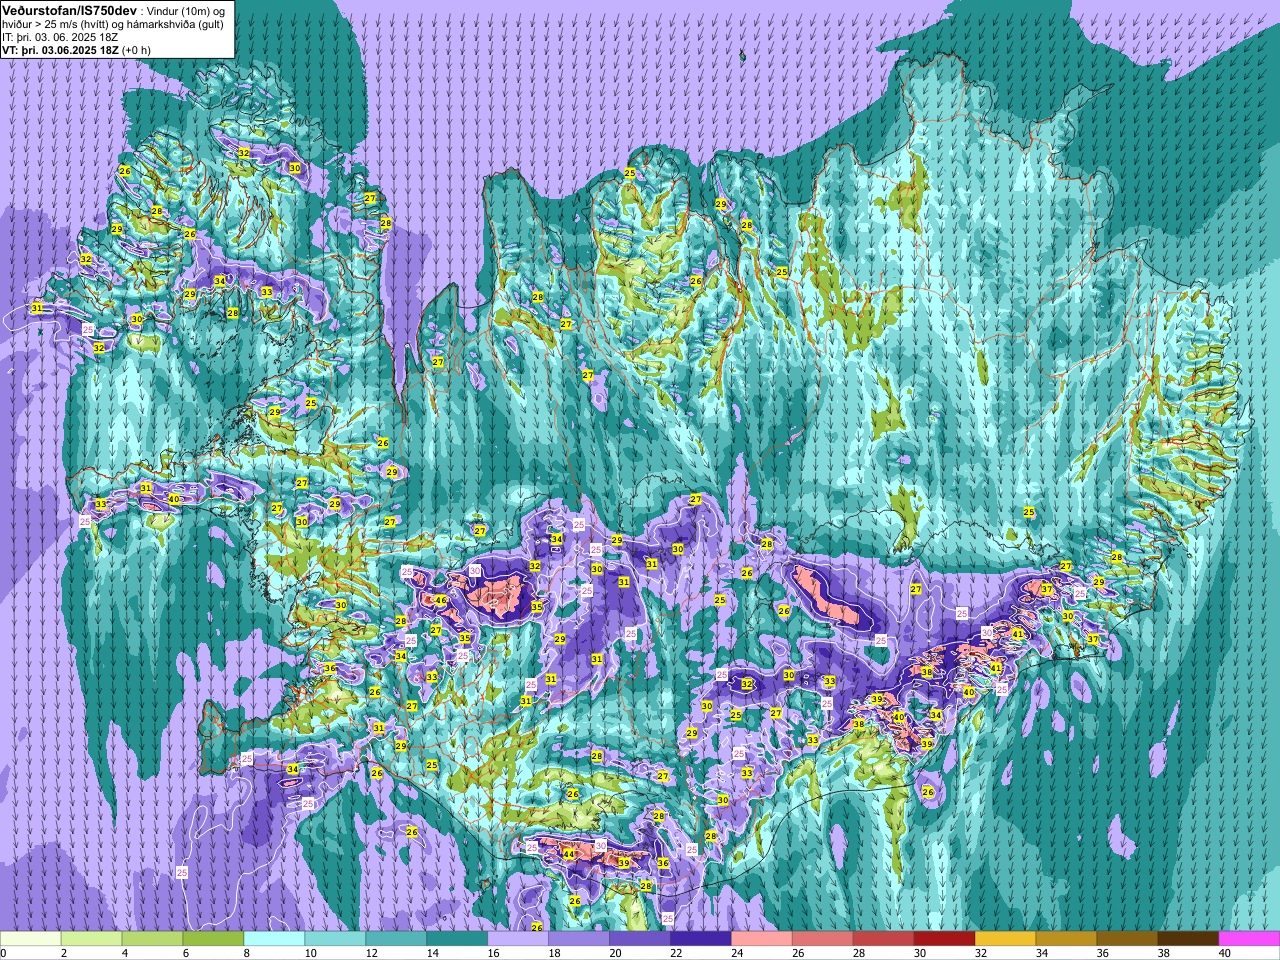
Task: Click the 24–26 m/s pink legend swatch
Action: tap(762, 939)
